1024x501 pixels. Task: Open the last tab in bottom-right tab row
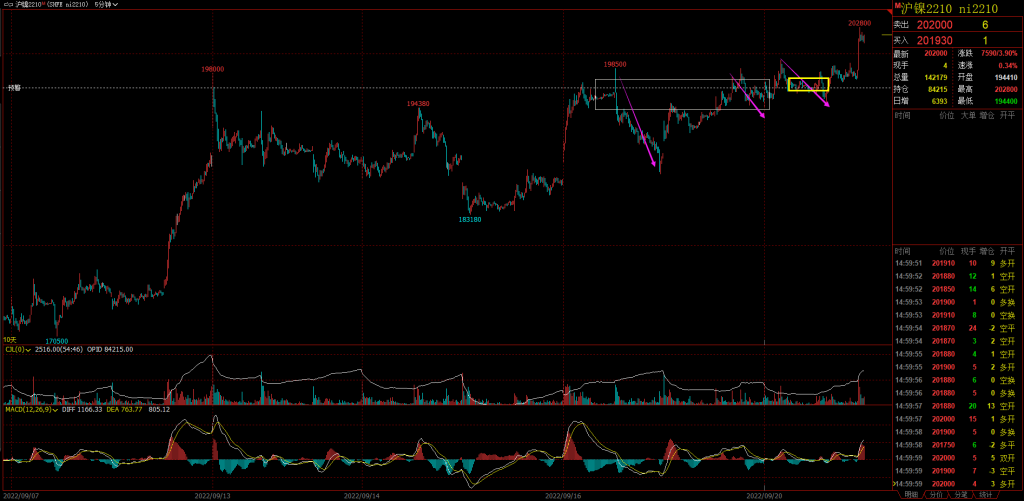(986, 494)
